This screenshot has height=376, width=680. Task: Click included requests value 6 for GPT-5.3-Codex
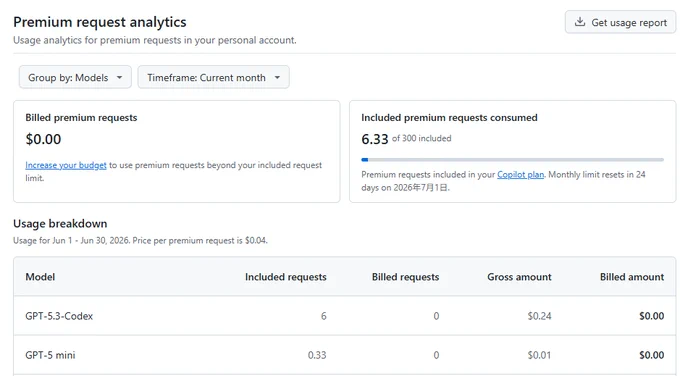point(324,316)
